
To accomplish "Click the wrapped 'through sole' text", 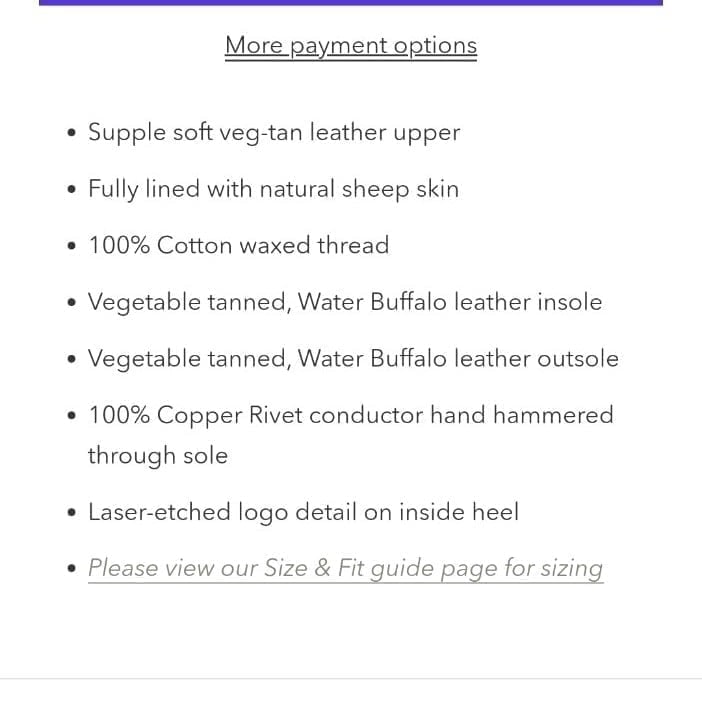I will [158, 456].
